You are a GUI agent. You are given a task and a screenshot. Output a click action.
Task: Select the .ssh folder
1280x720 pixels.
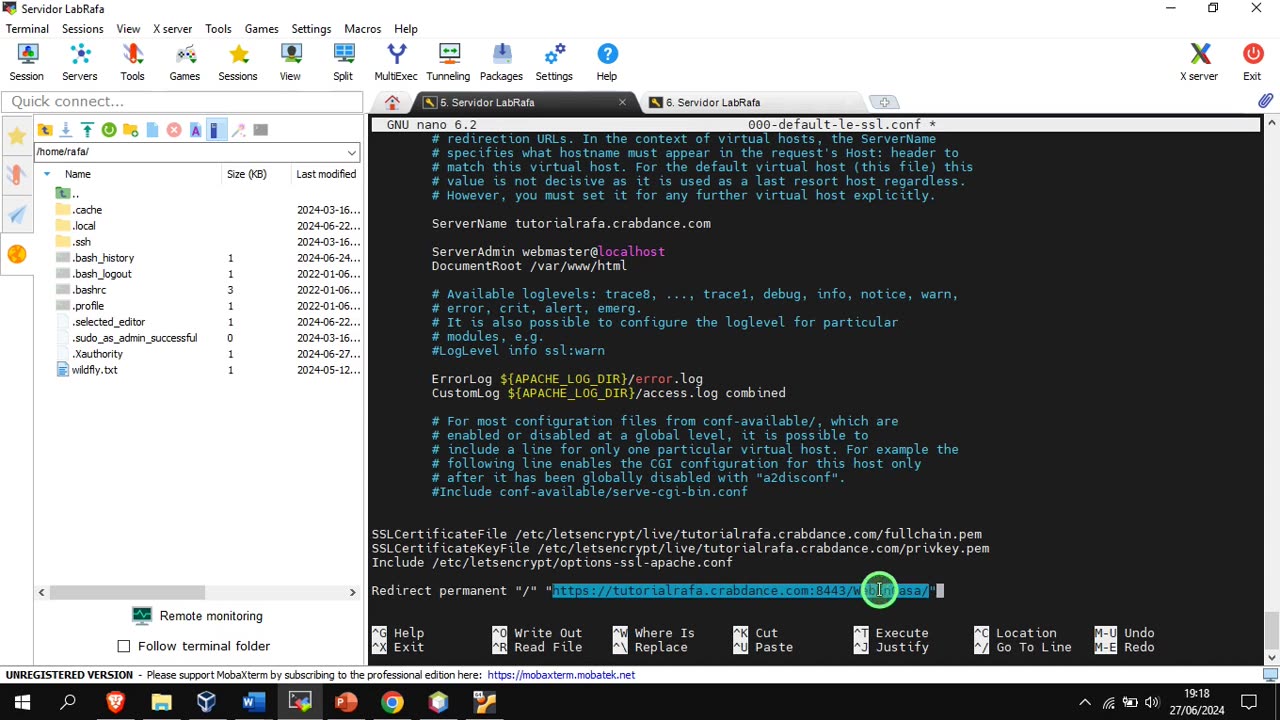[x=82, y=242]
